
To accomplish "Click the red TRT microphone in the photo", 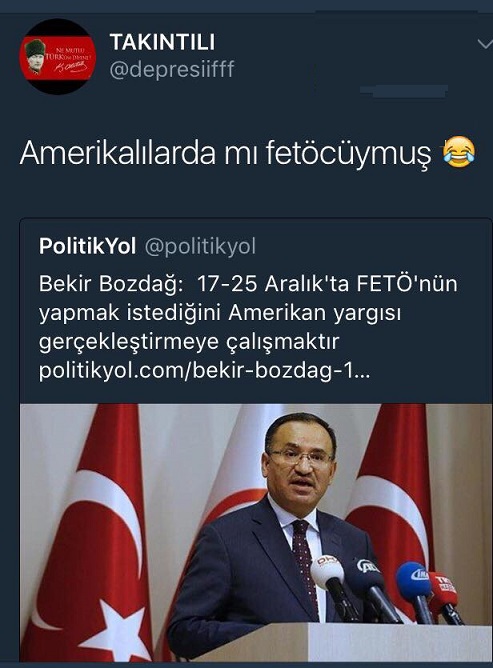I will [443, 590].
